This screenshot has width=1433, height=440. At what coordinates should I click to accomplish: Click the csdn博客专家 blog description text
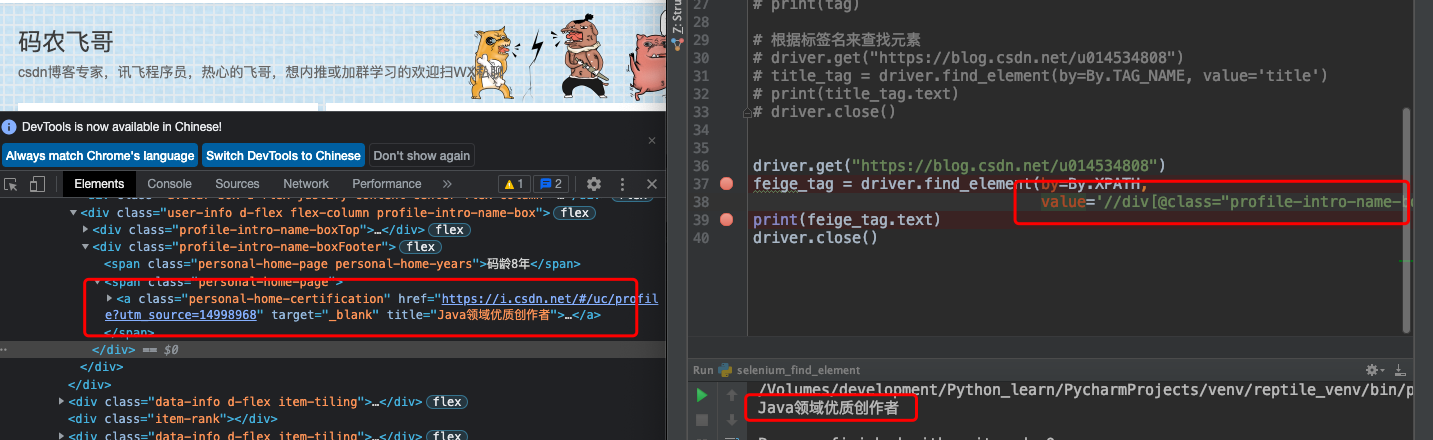pos(261,72)
